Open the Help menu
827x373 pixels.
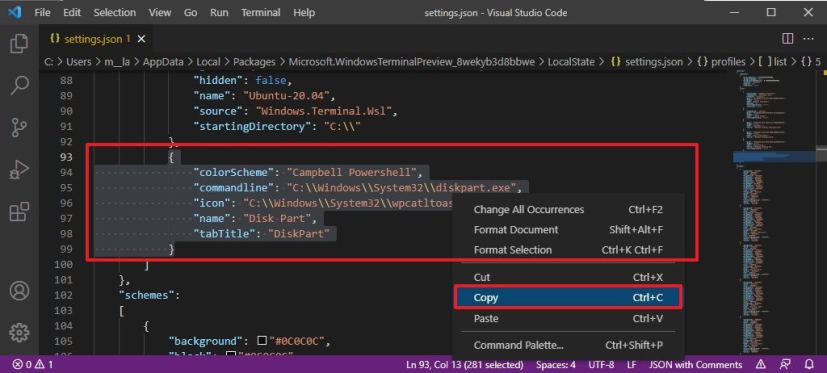click(x=304, y=12)
